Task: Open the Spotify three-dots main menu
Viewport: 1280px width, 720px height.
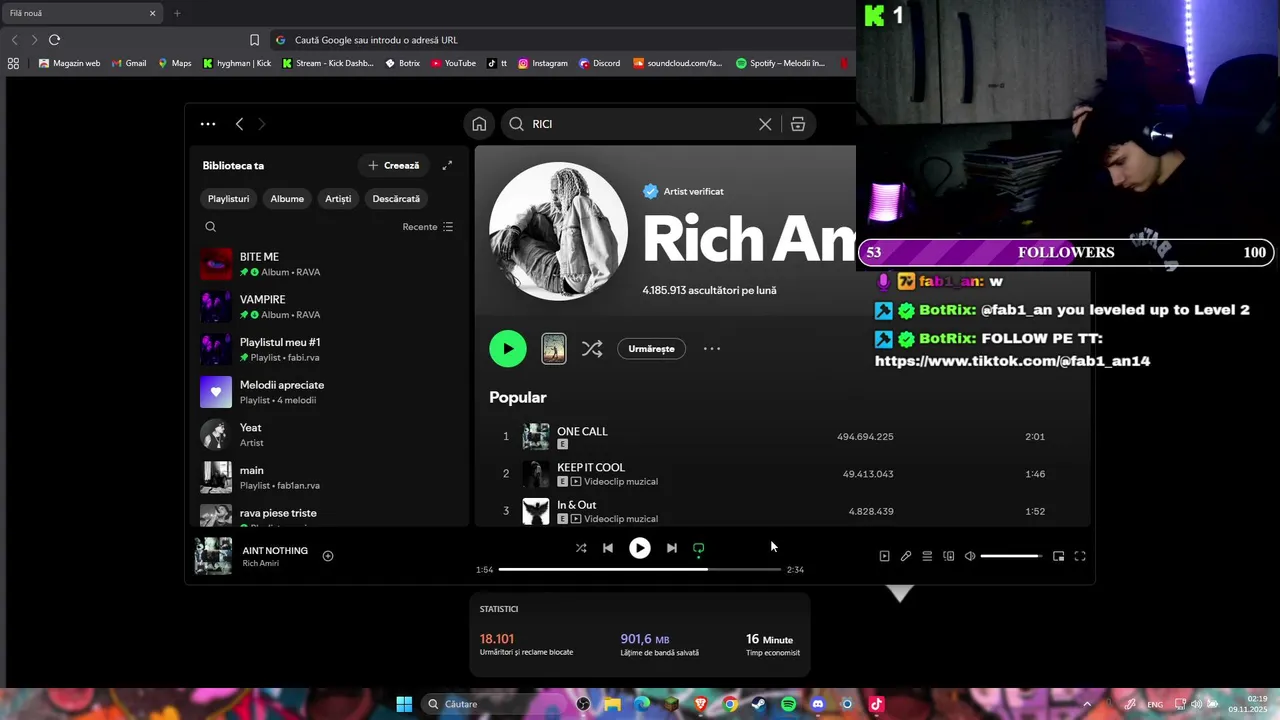Action: pos(208,124)
